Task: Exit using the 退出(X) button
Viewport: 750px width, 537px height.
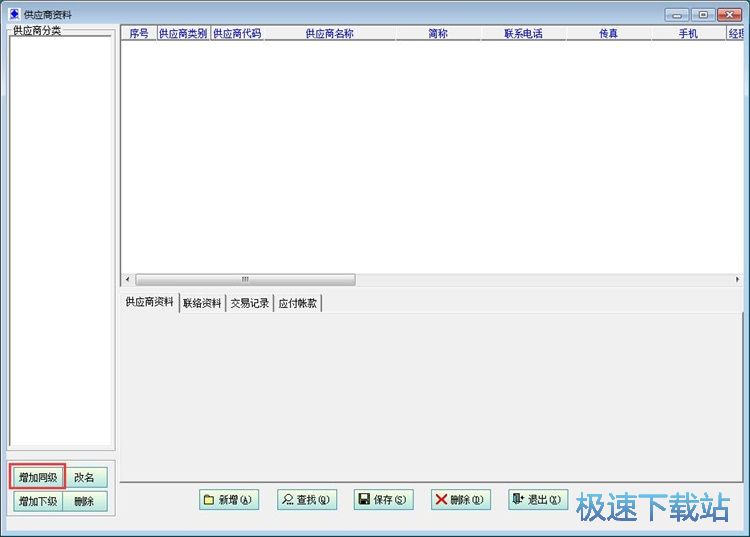Action: (538, 500)
